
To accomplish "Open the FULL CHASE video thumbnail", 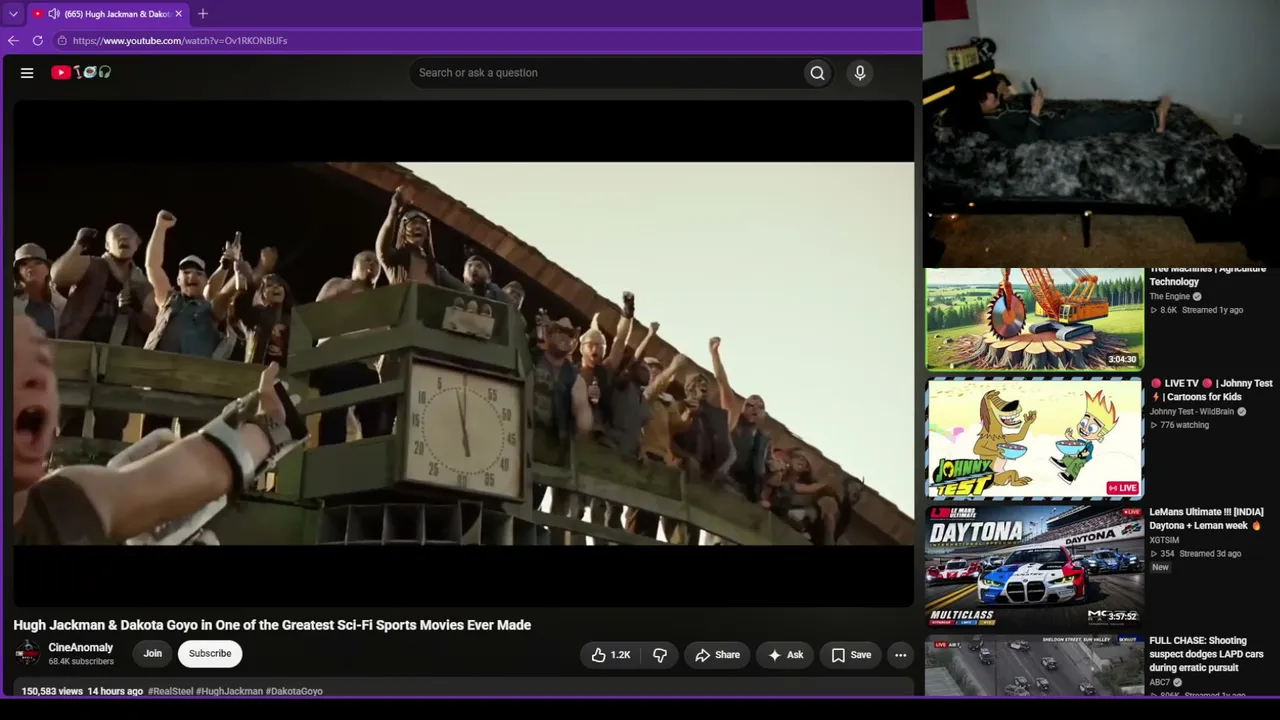I will point(1034,665).
